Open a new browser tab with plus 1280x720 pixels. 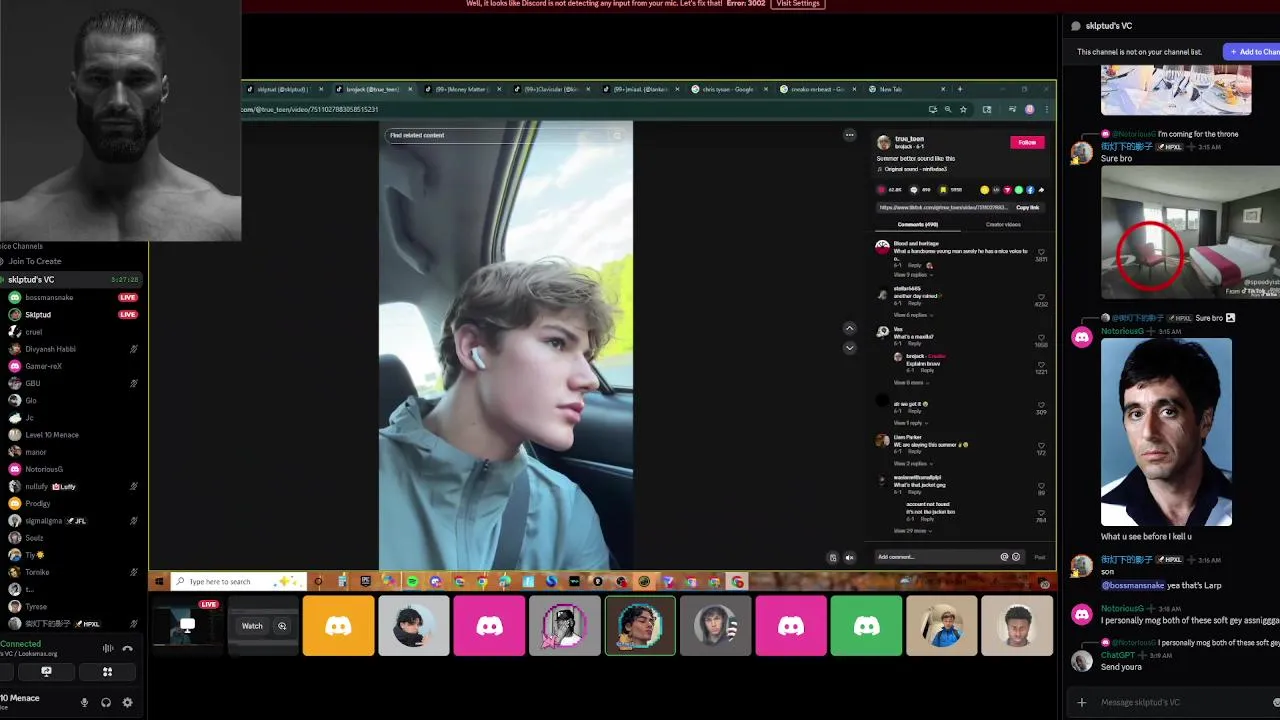[x=960, y=89]
